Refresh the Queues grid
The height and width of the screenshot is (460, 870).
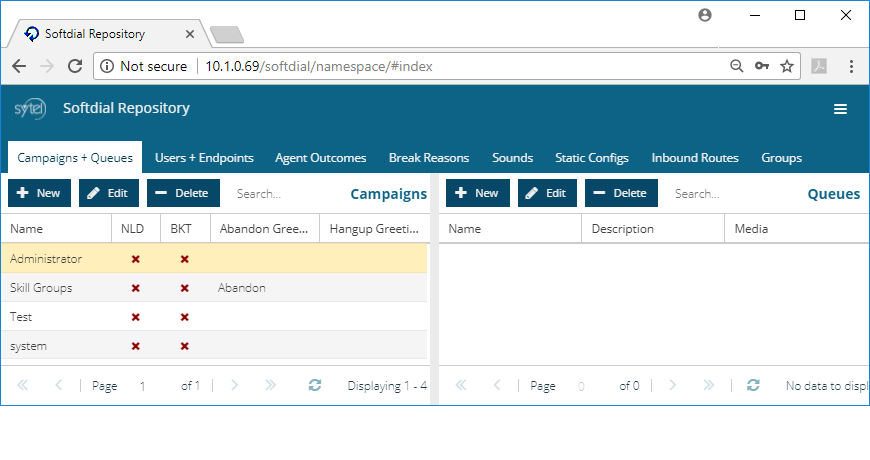(753, 385)
